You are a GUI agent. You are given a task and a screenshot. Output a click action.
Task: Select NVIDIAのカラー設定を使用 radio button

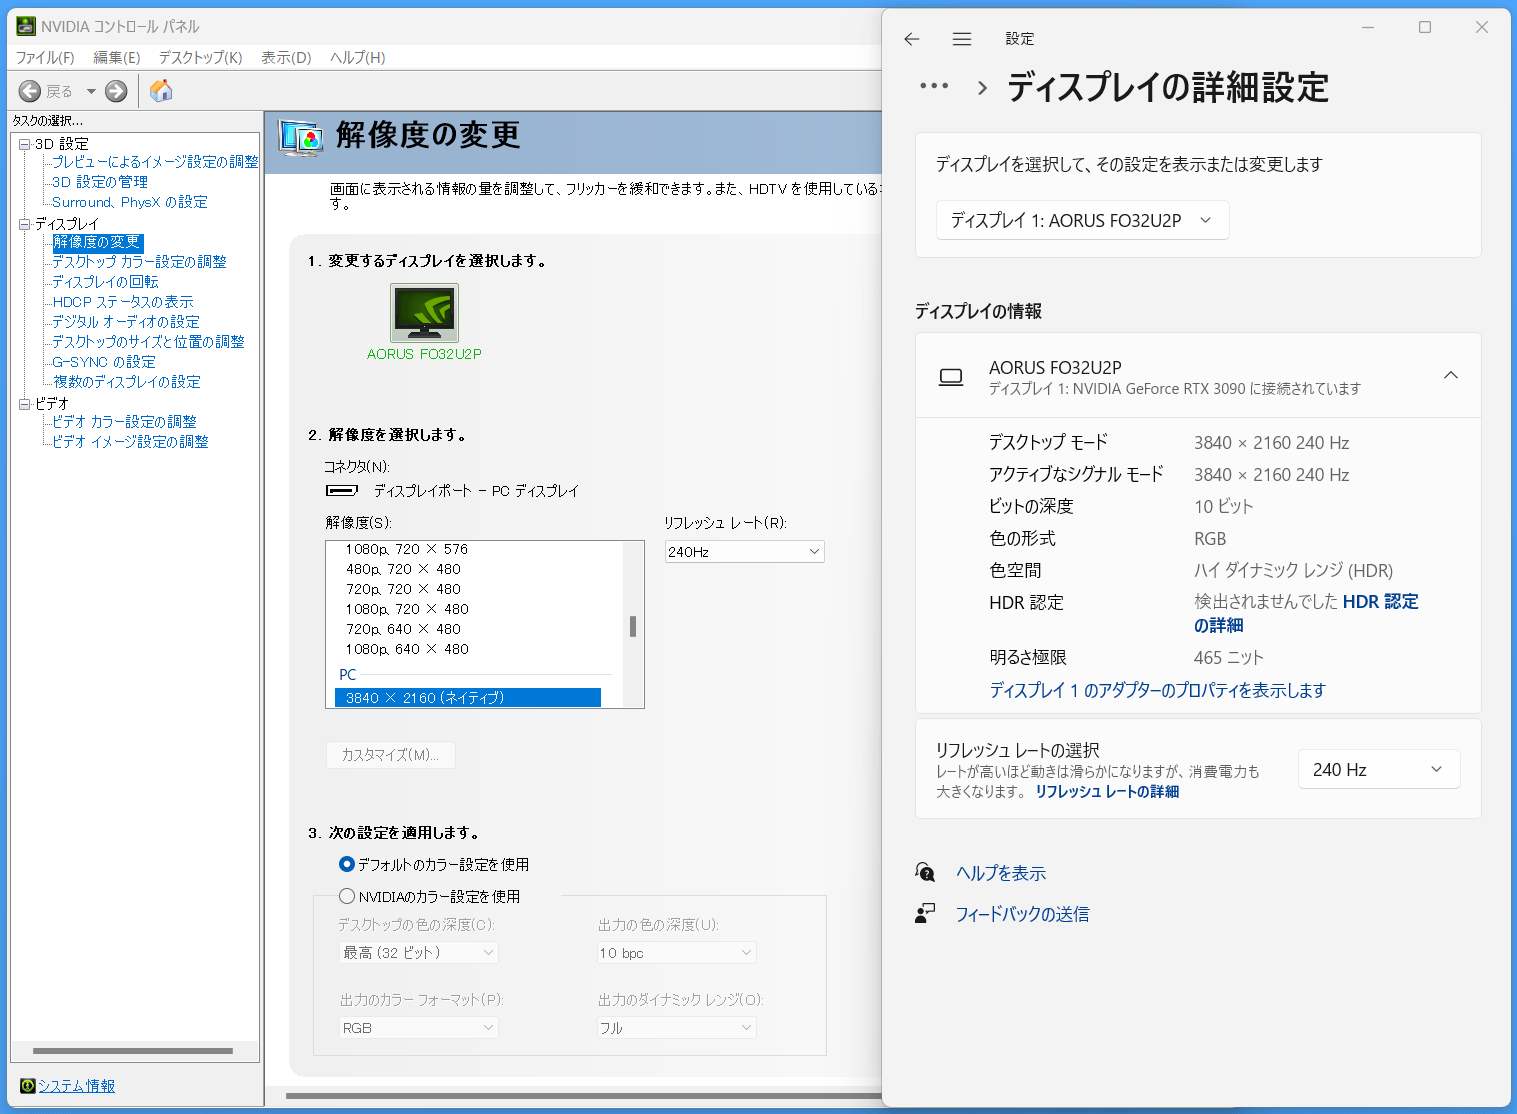(347, 896)
